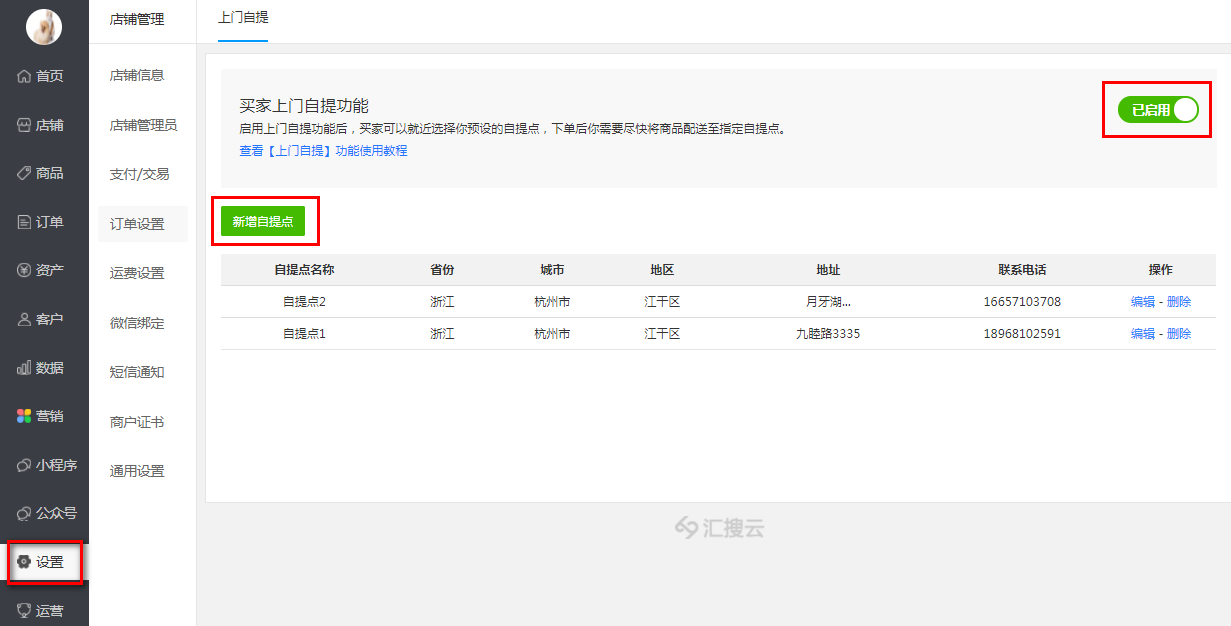Image resolution: width=1231 pixels, height=626 pixels.
Task: Disable the 已启用 pickup feature toggle
Action: pyautogui.click(x=1156, y=110)
